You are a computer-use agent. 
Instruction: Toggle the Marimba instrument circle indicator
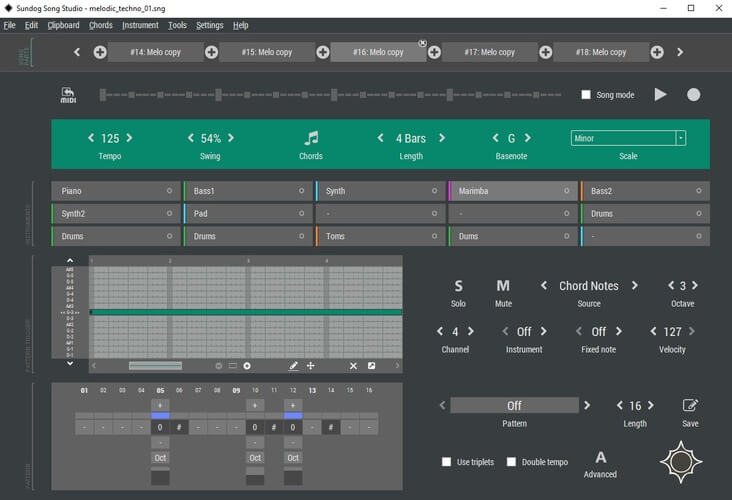[566, 191]
